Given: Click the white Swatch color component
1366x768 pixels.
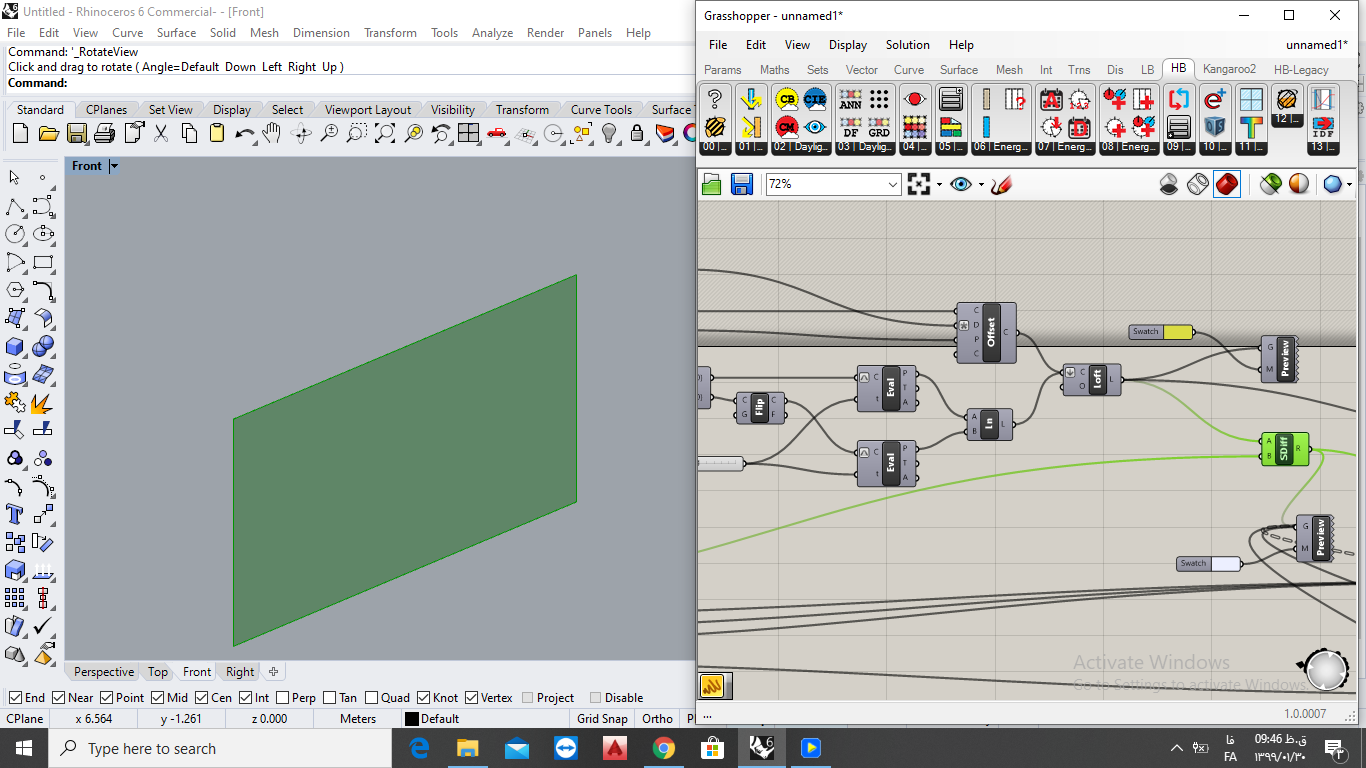Looking at the screenshot, I should [1209, 564].
